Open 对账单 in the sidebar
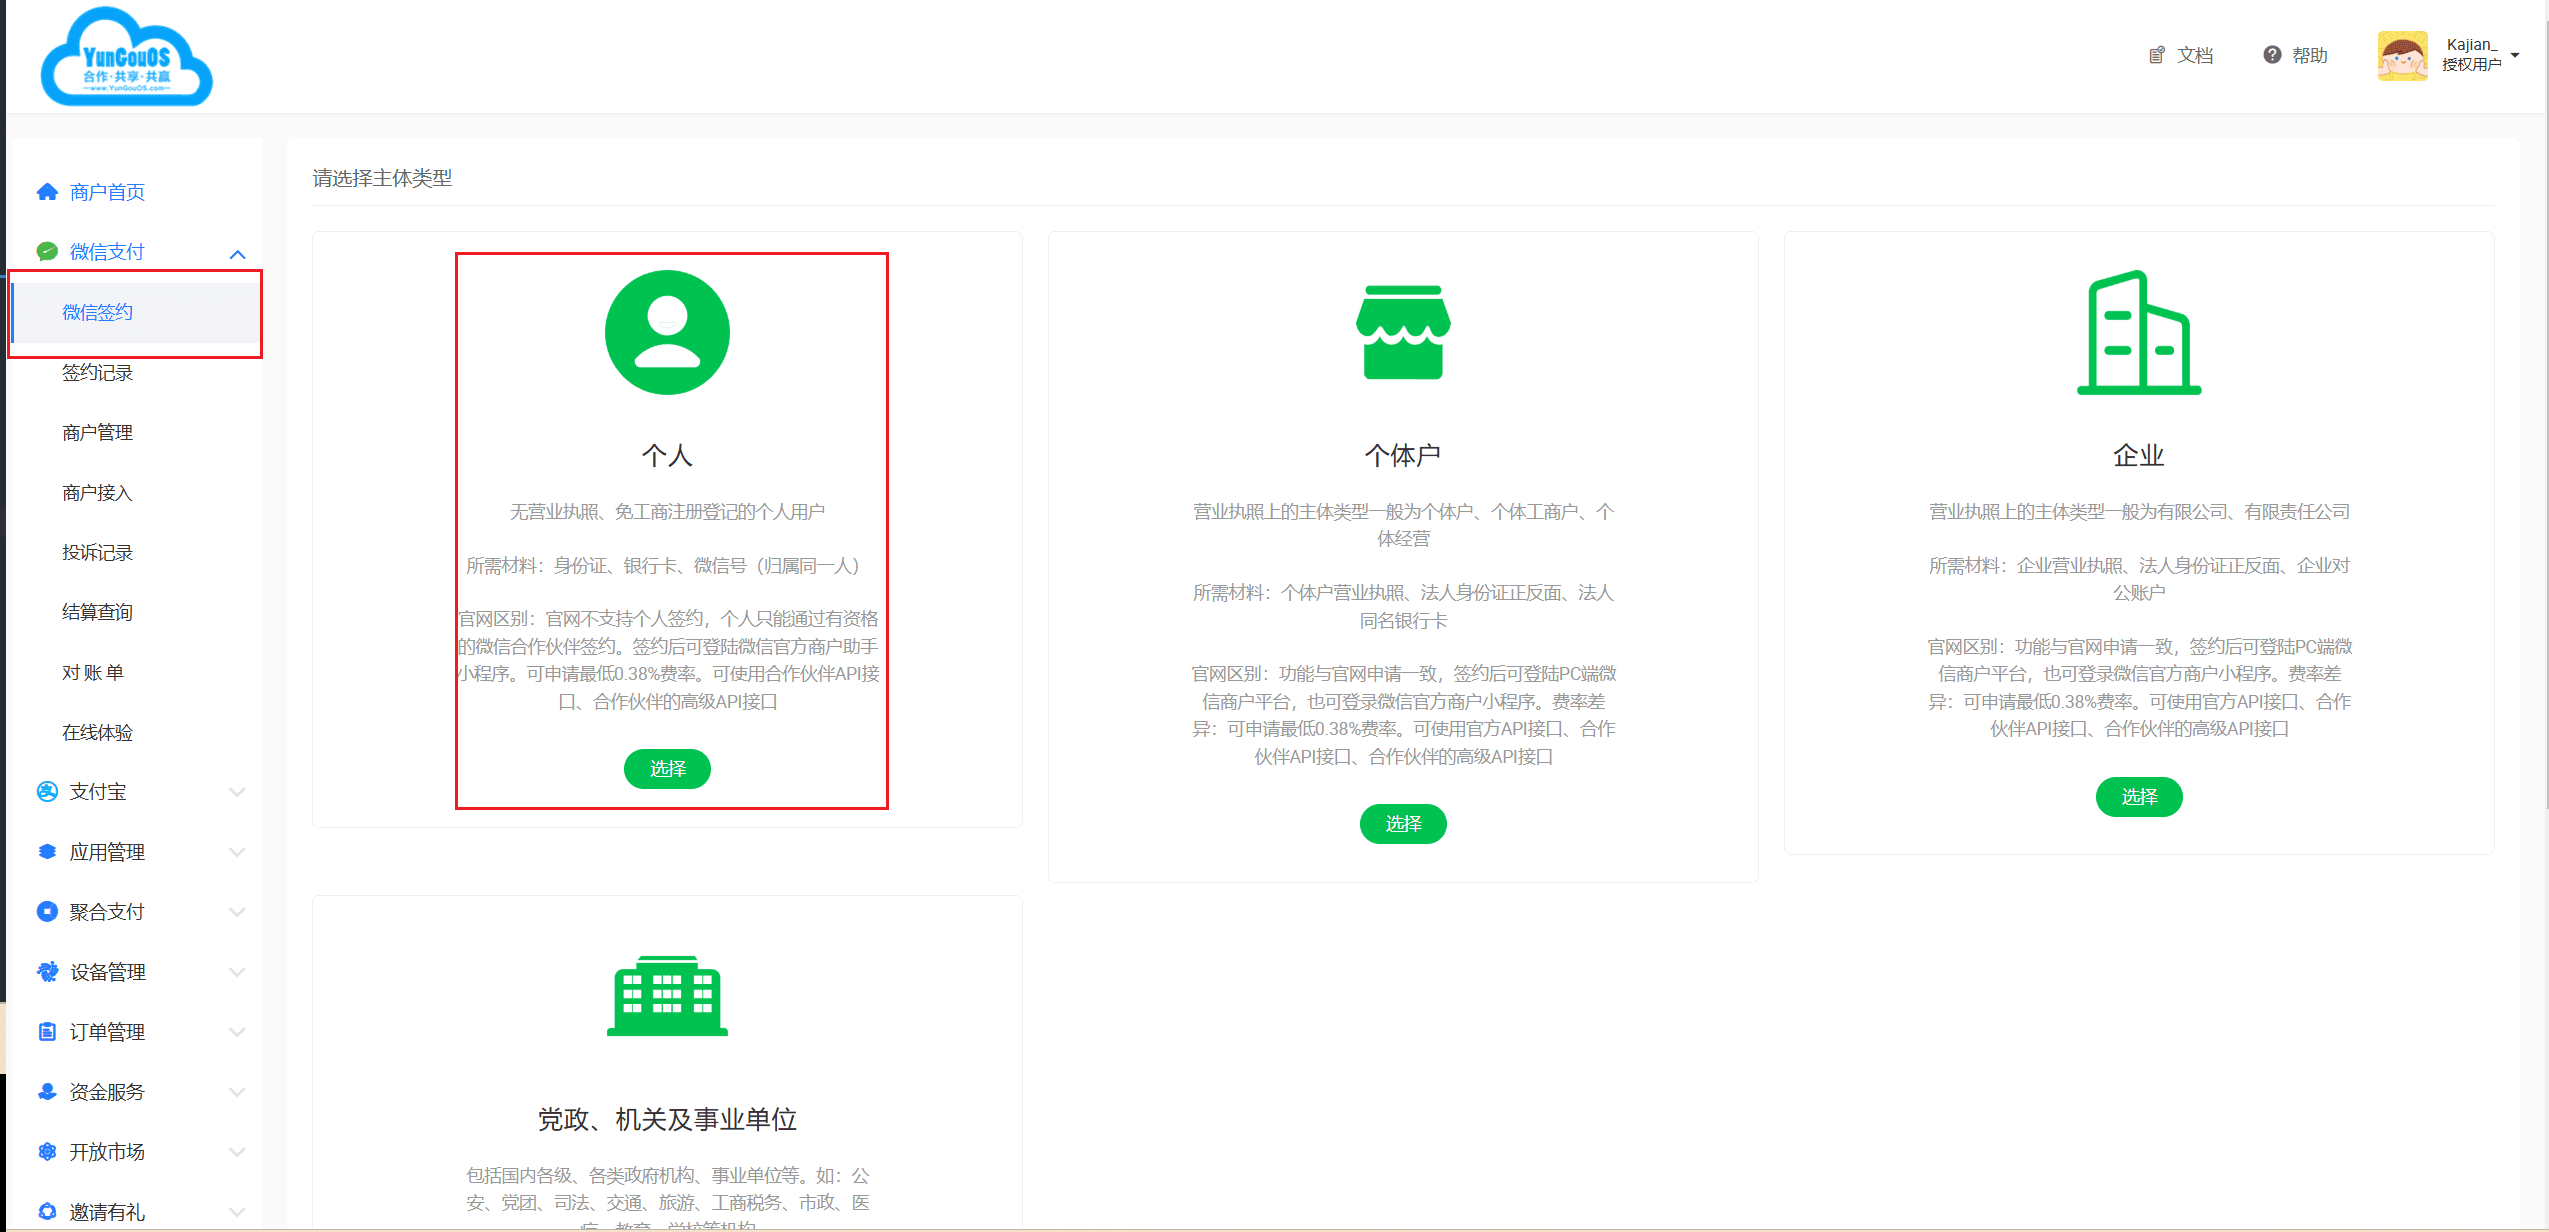This screenshot has width=2549, height=1232. point(93,673)
